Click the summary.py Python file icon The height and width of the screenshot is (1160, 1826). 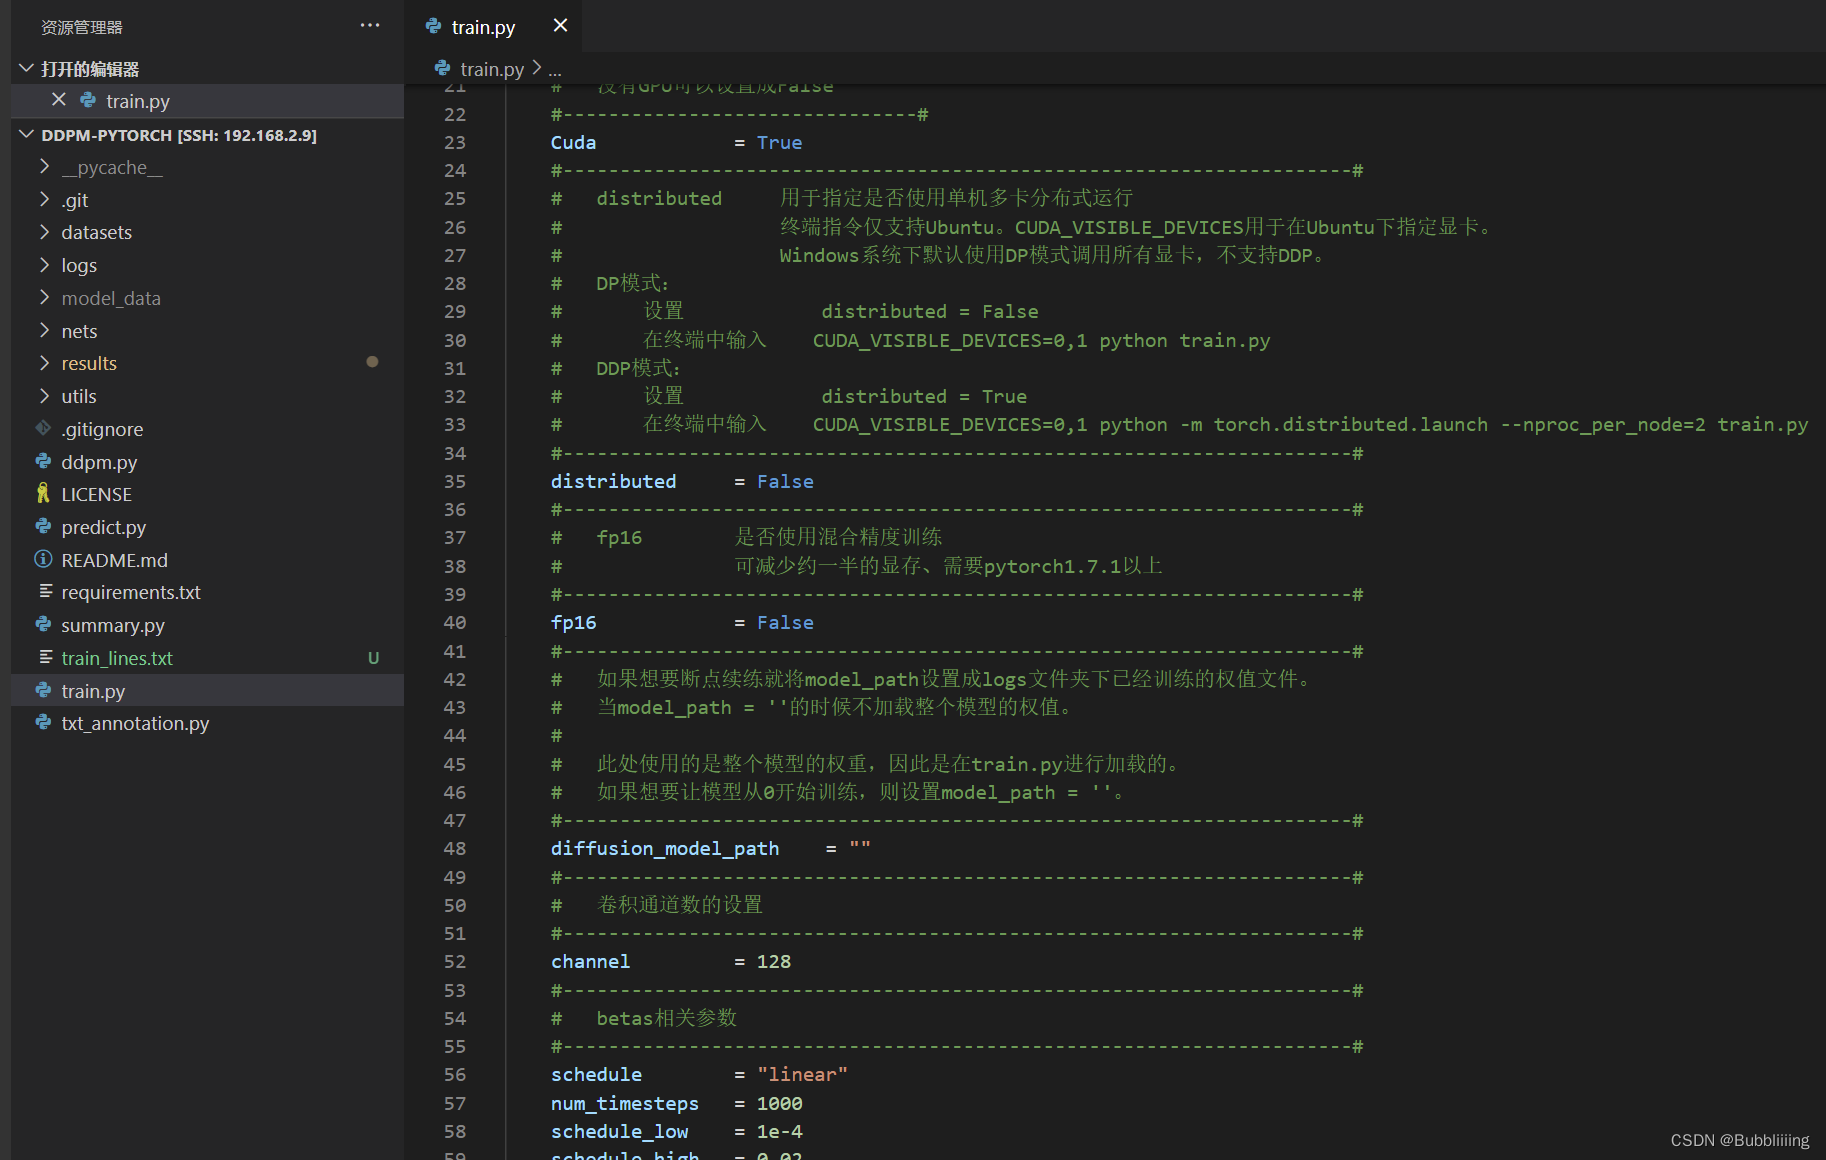tap(43, 625)
